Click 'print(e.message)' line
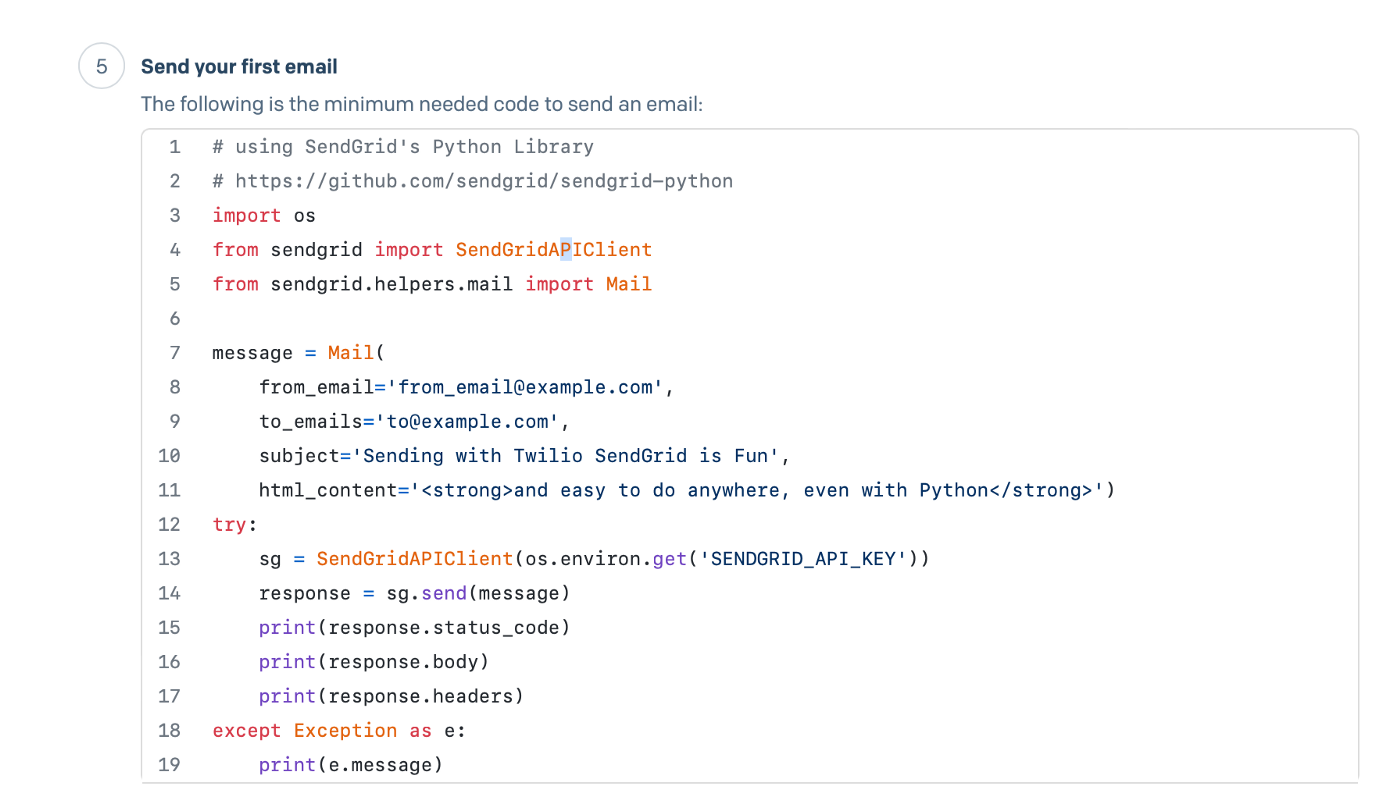The image size is (1400, 807). click(x=351, y=765)
